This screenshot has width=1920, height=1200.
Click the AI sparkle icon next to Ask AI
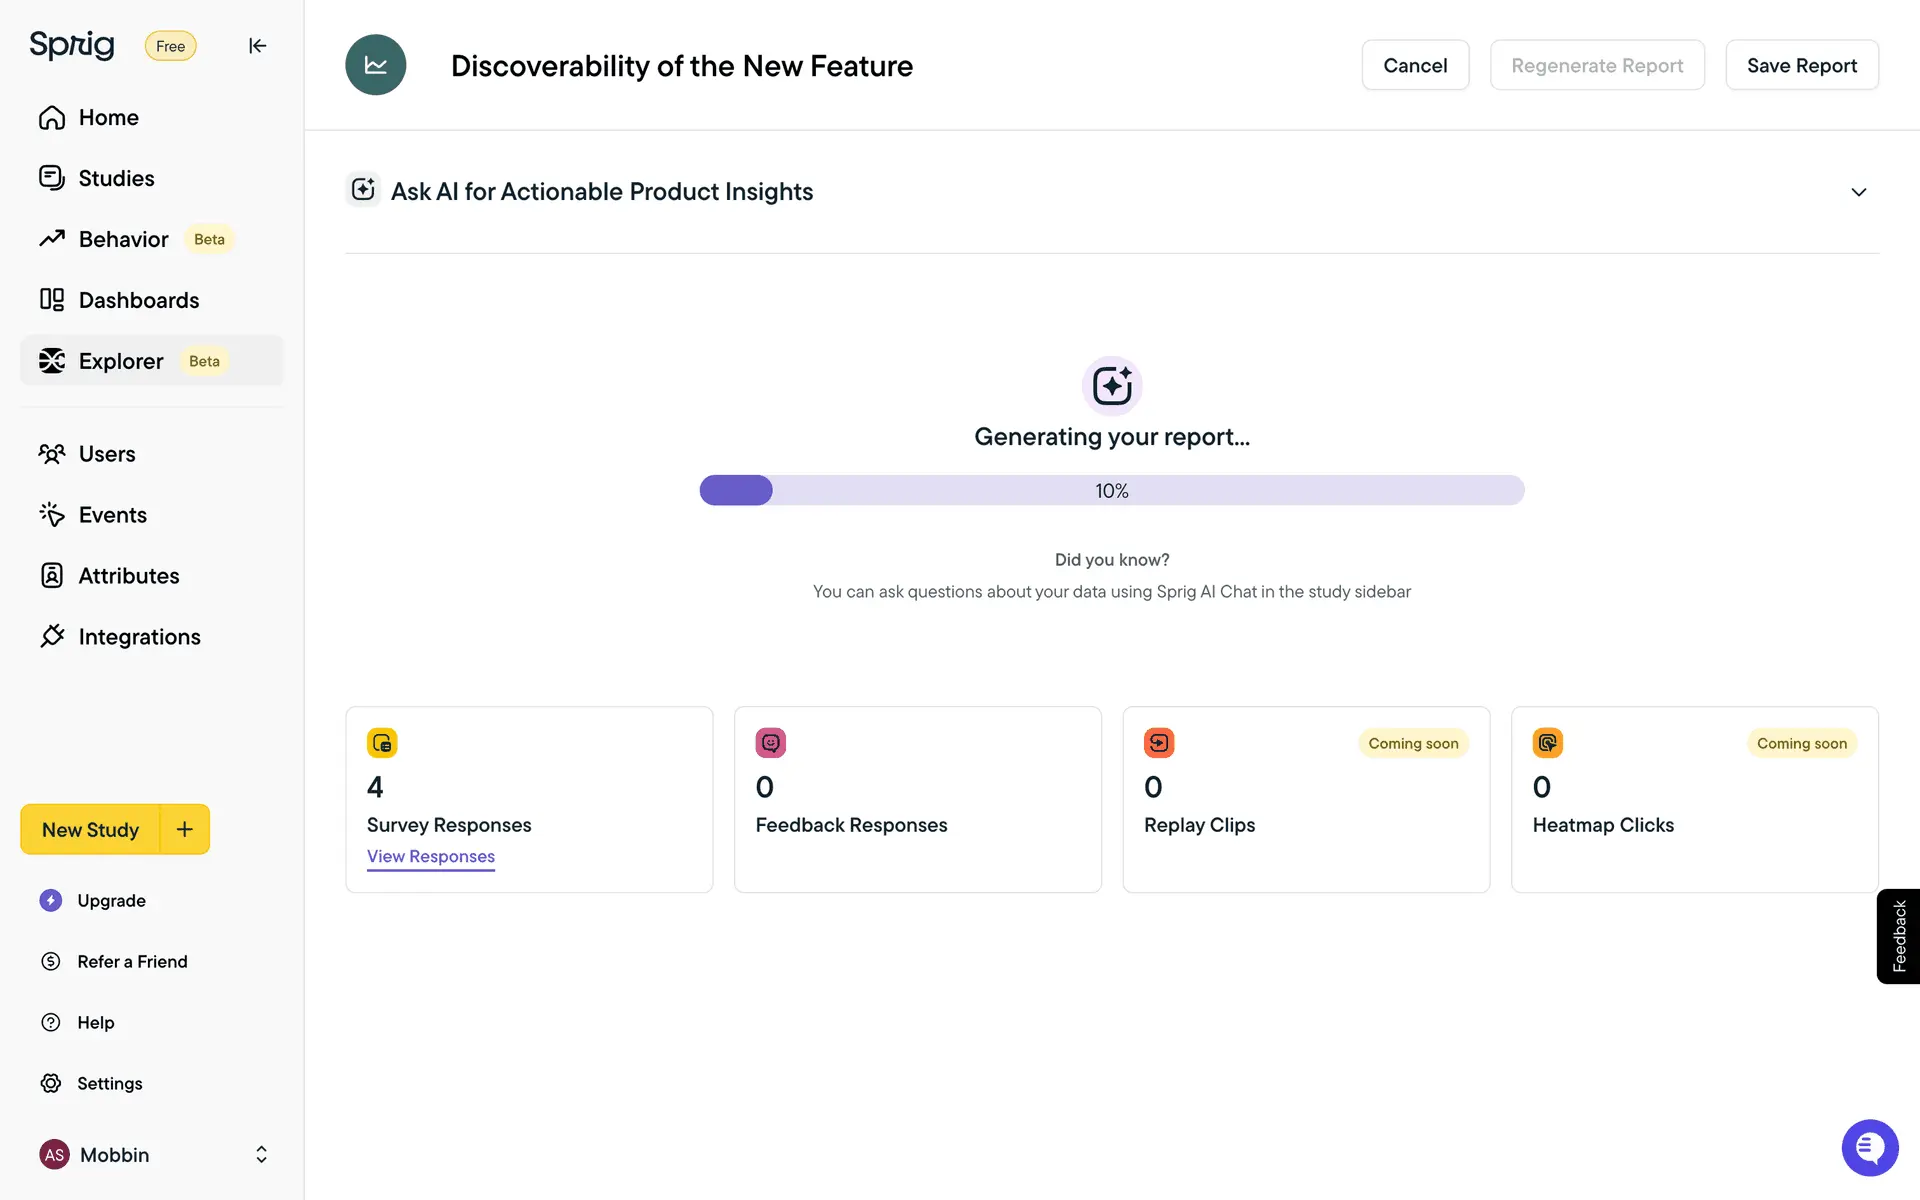click(363, 189)
